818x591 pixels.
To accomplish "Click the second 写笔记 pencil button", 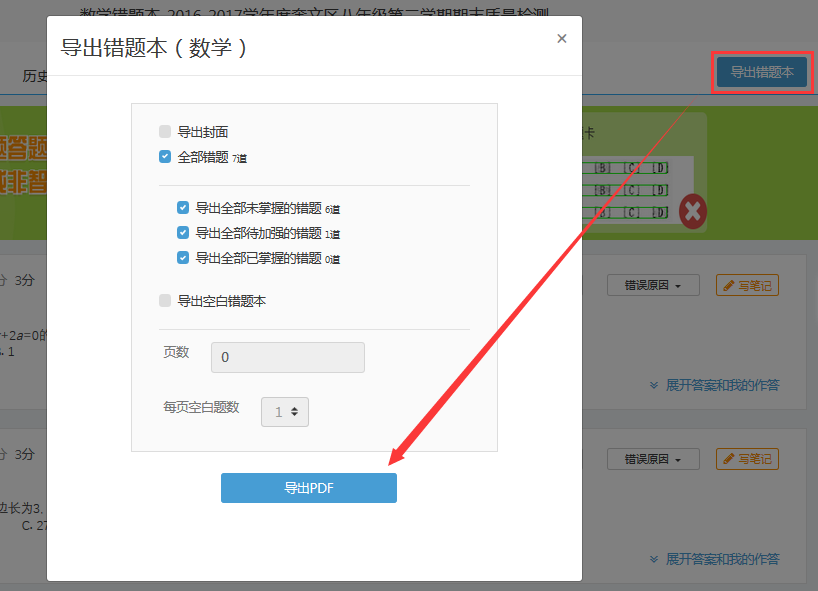I will coord(747,459).
